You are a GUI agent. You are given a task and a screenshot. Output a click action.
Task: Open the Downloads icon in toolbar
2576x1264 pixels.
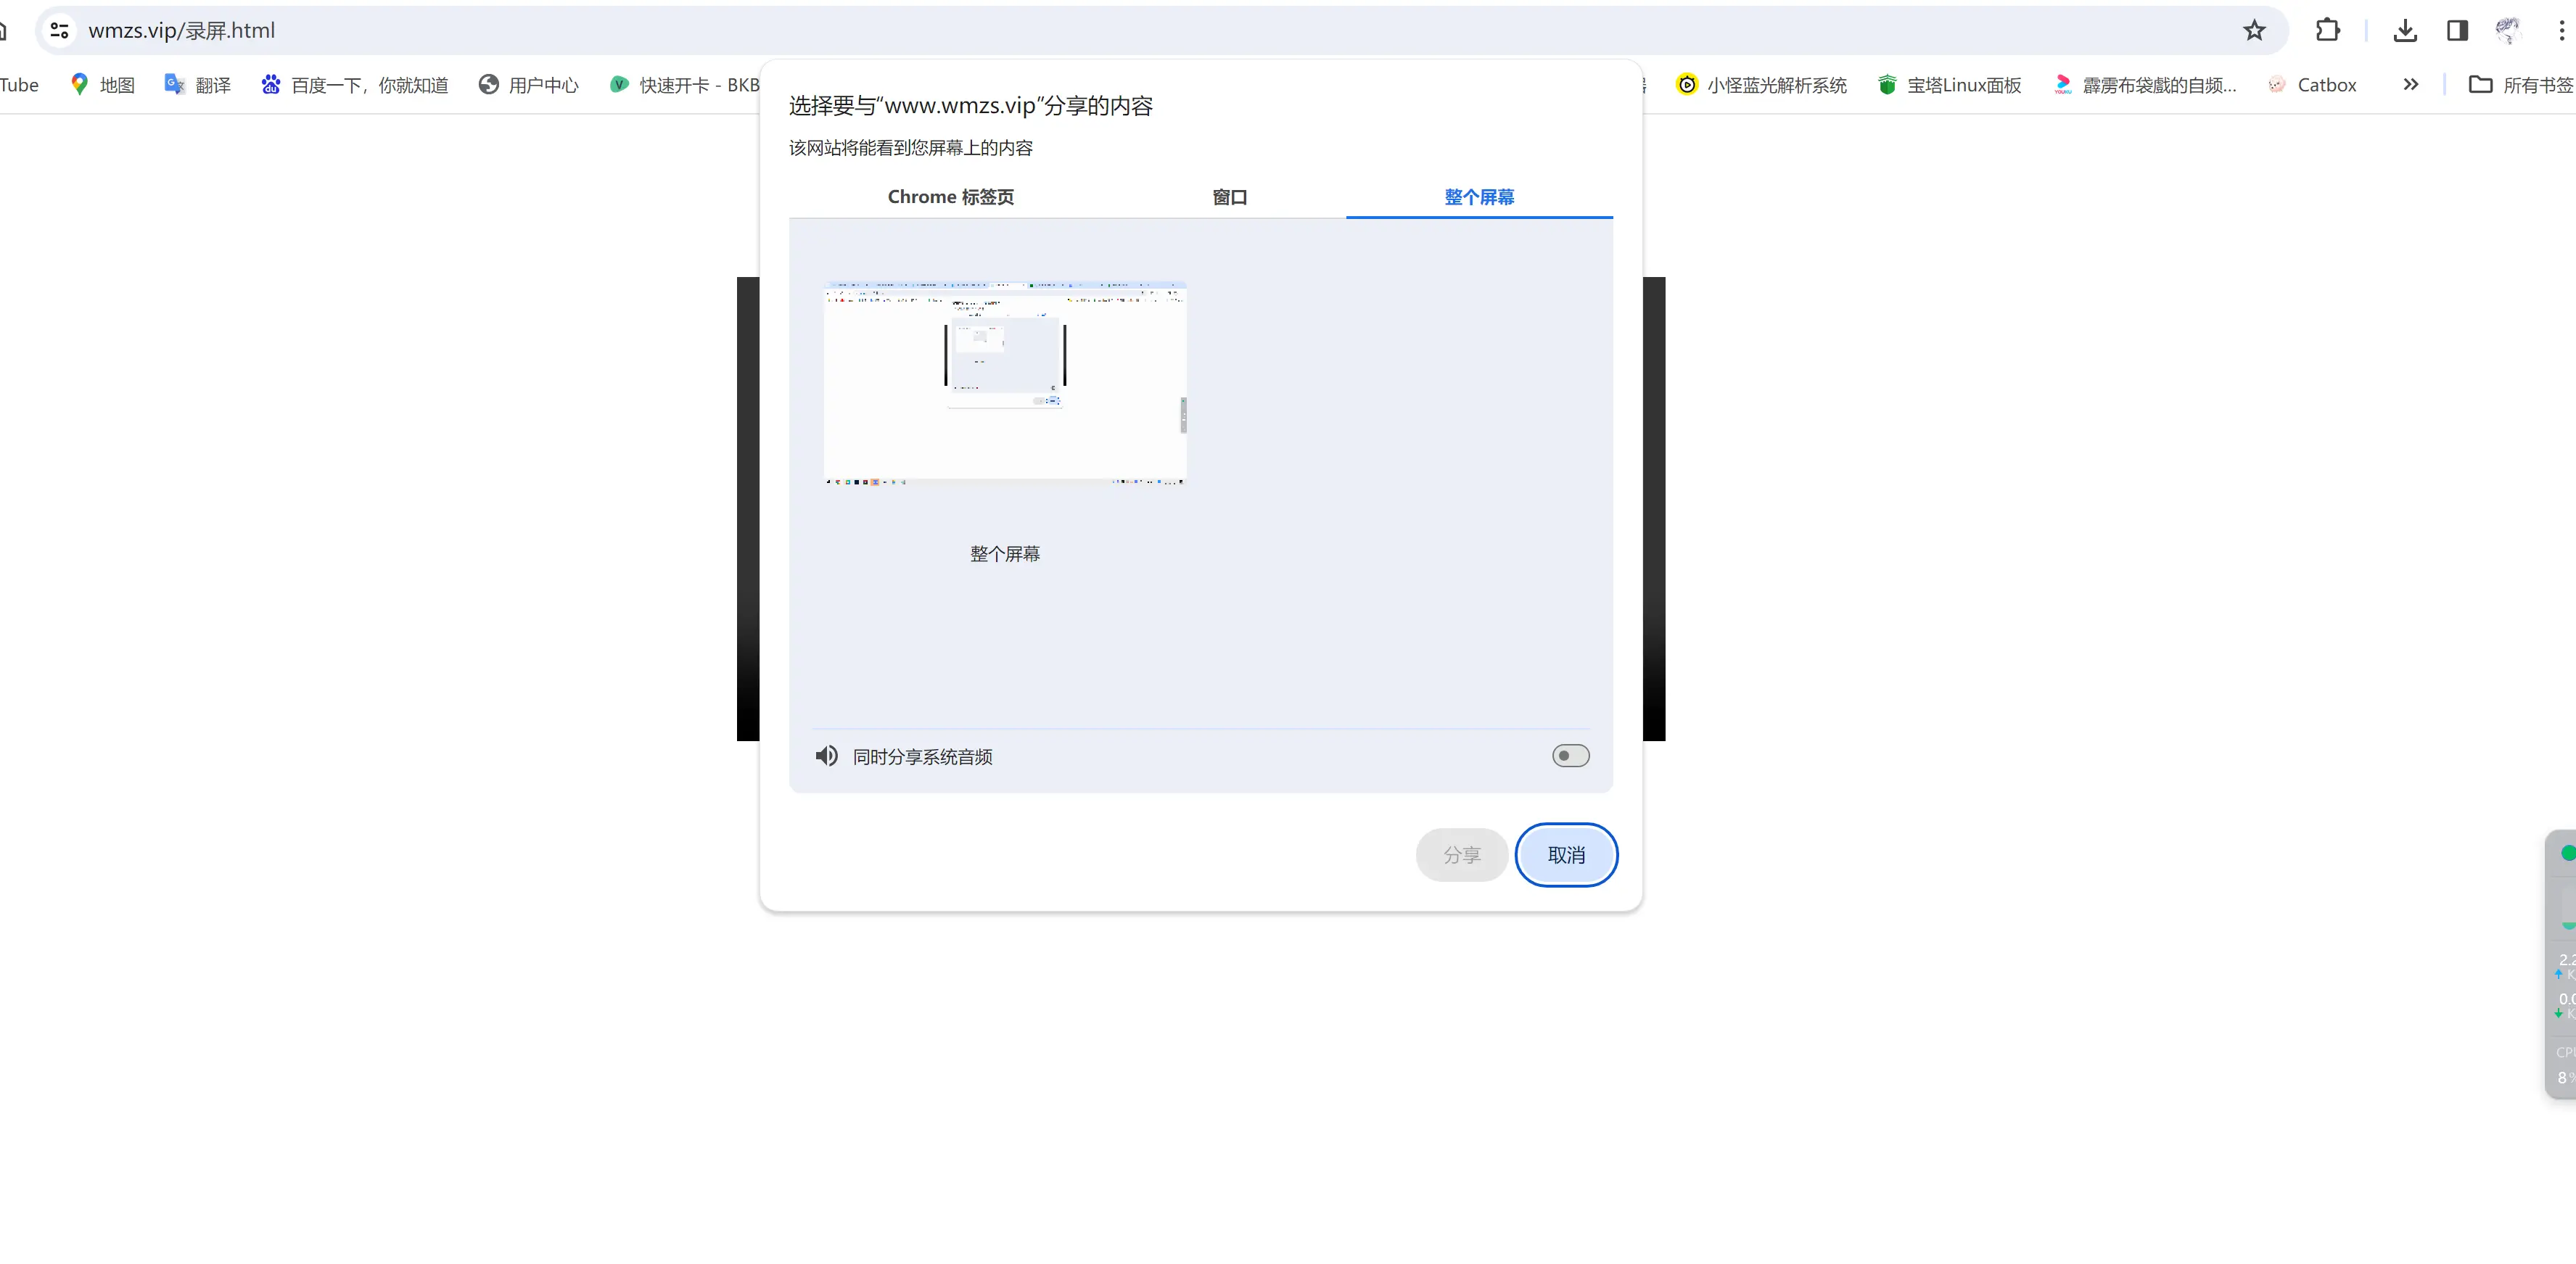pos(2405,31)
